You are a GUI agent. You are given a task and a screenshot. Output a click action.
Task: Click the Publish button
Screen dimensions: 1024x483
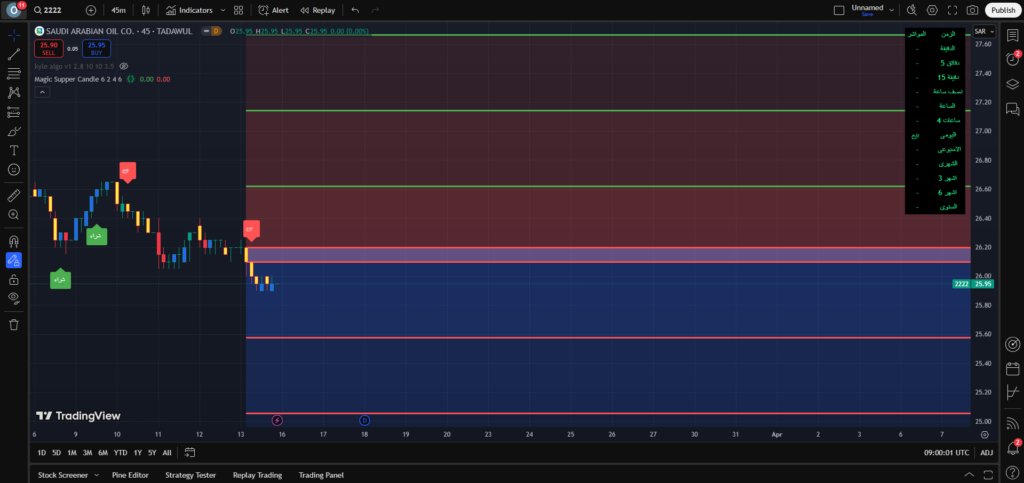coord(1002,10)
